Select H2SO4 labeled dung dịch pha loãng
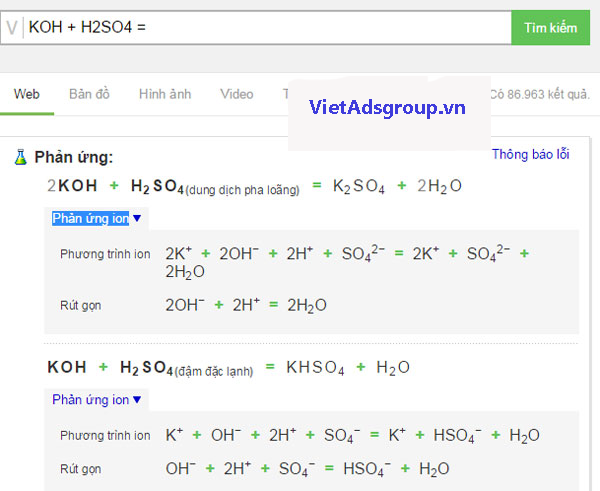This screenshot has width=600, height=491. (215, 187)
